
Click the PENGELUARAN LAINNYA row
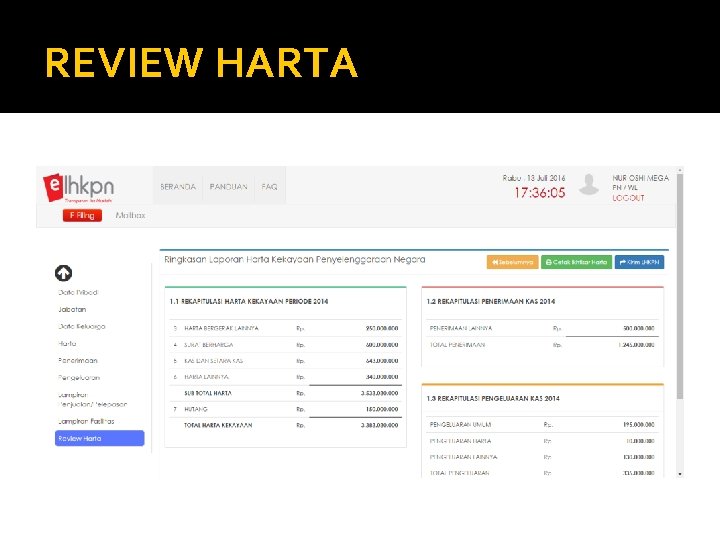pos(542,457)
